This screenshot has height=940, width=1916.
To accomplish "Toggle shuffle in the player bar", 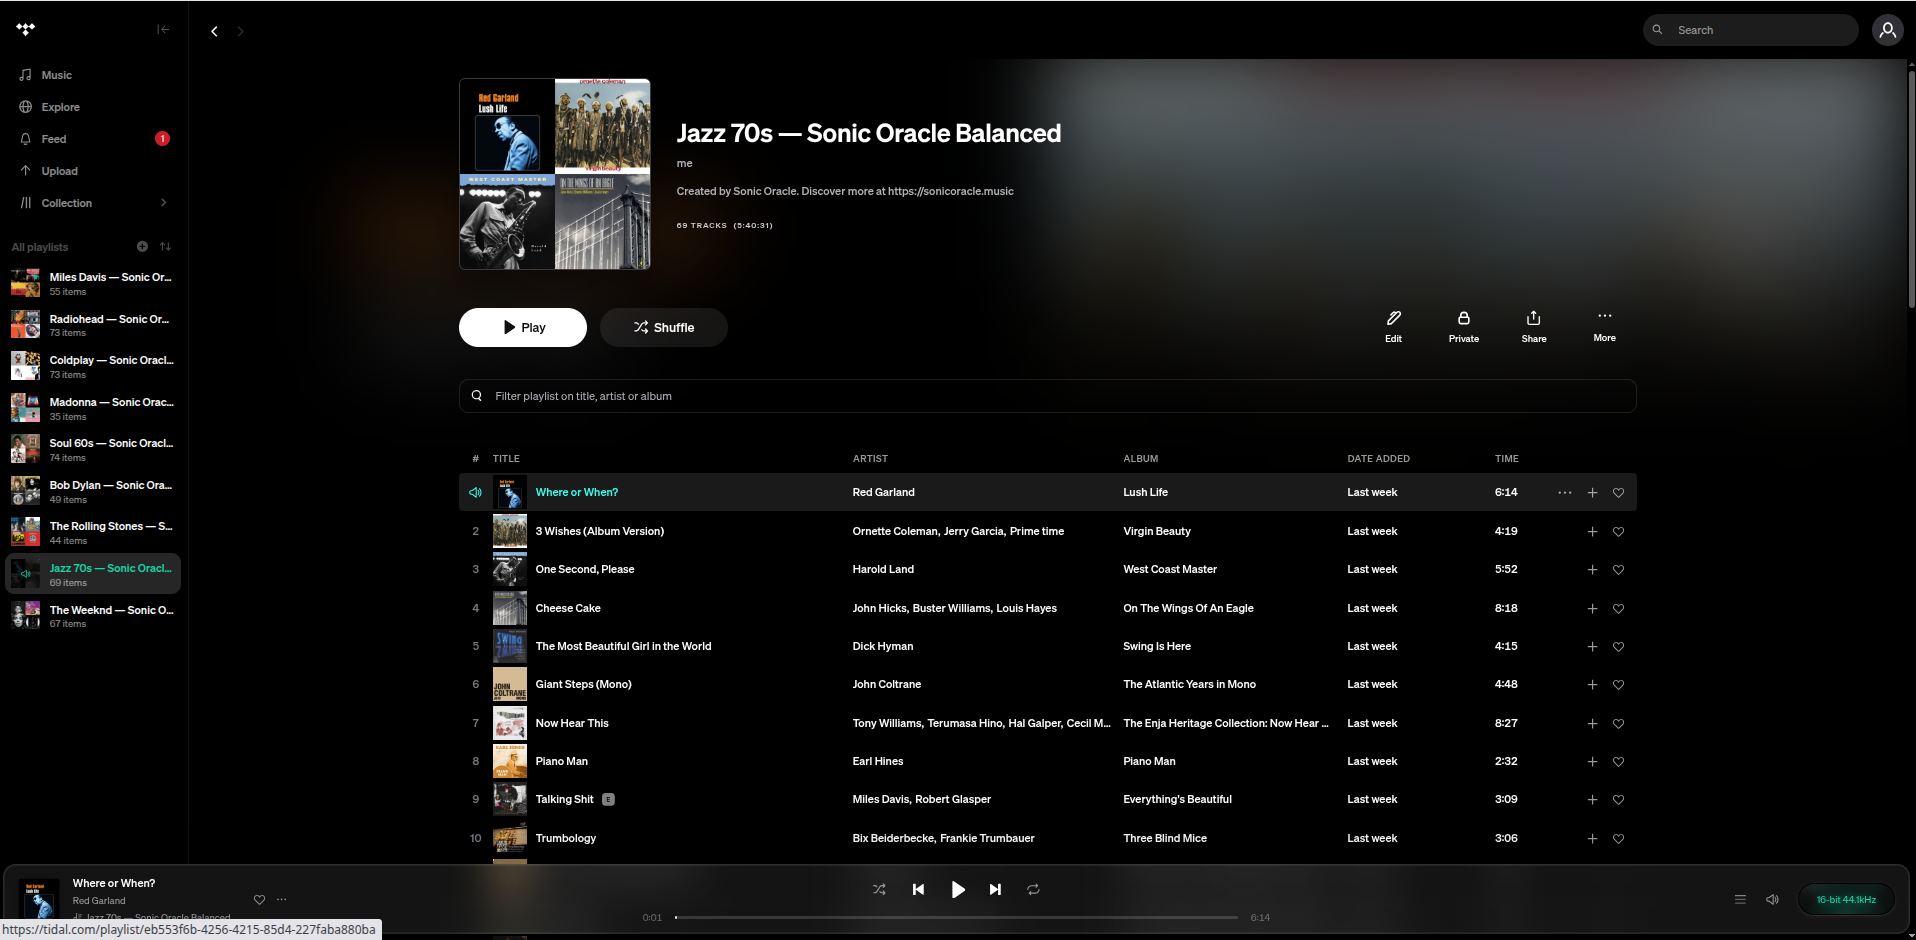I will [x=879, y=889].
